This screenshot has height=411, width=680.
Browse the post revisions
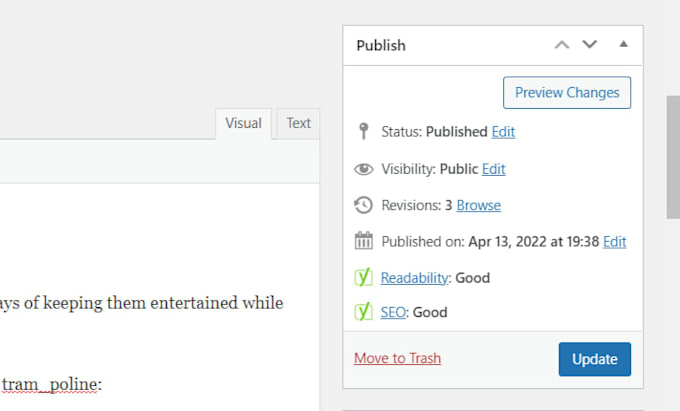478,206
